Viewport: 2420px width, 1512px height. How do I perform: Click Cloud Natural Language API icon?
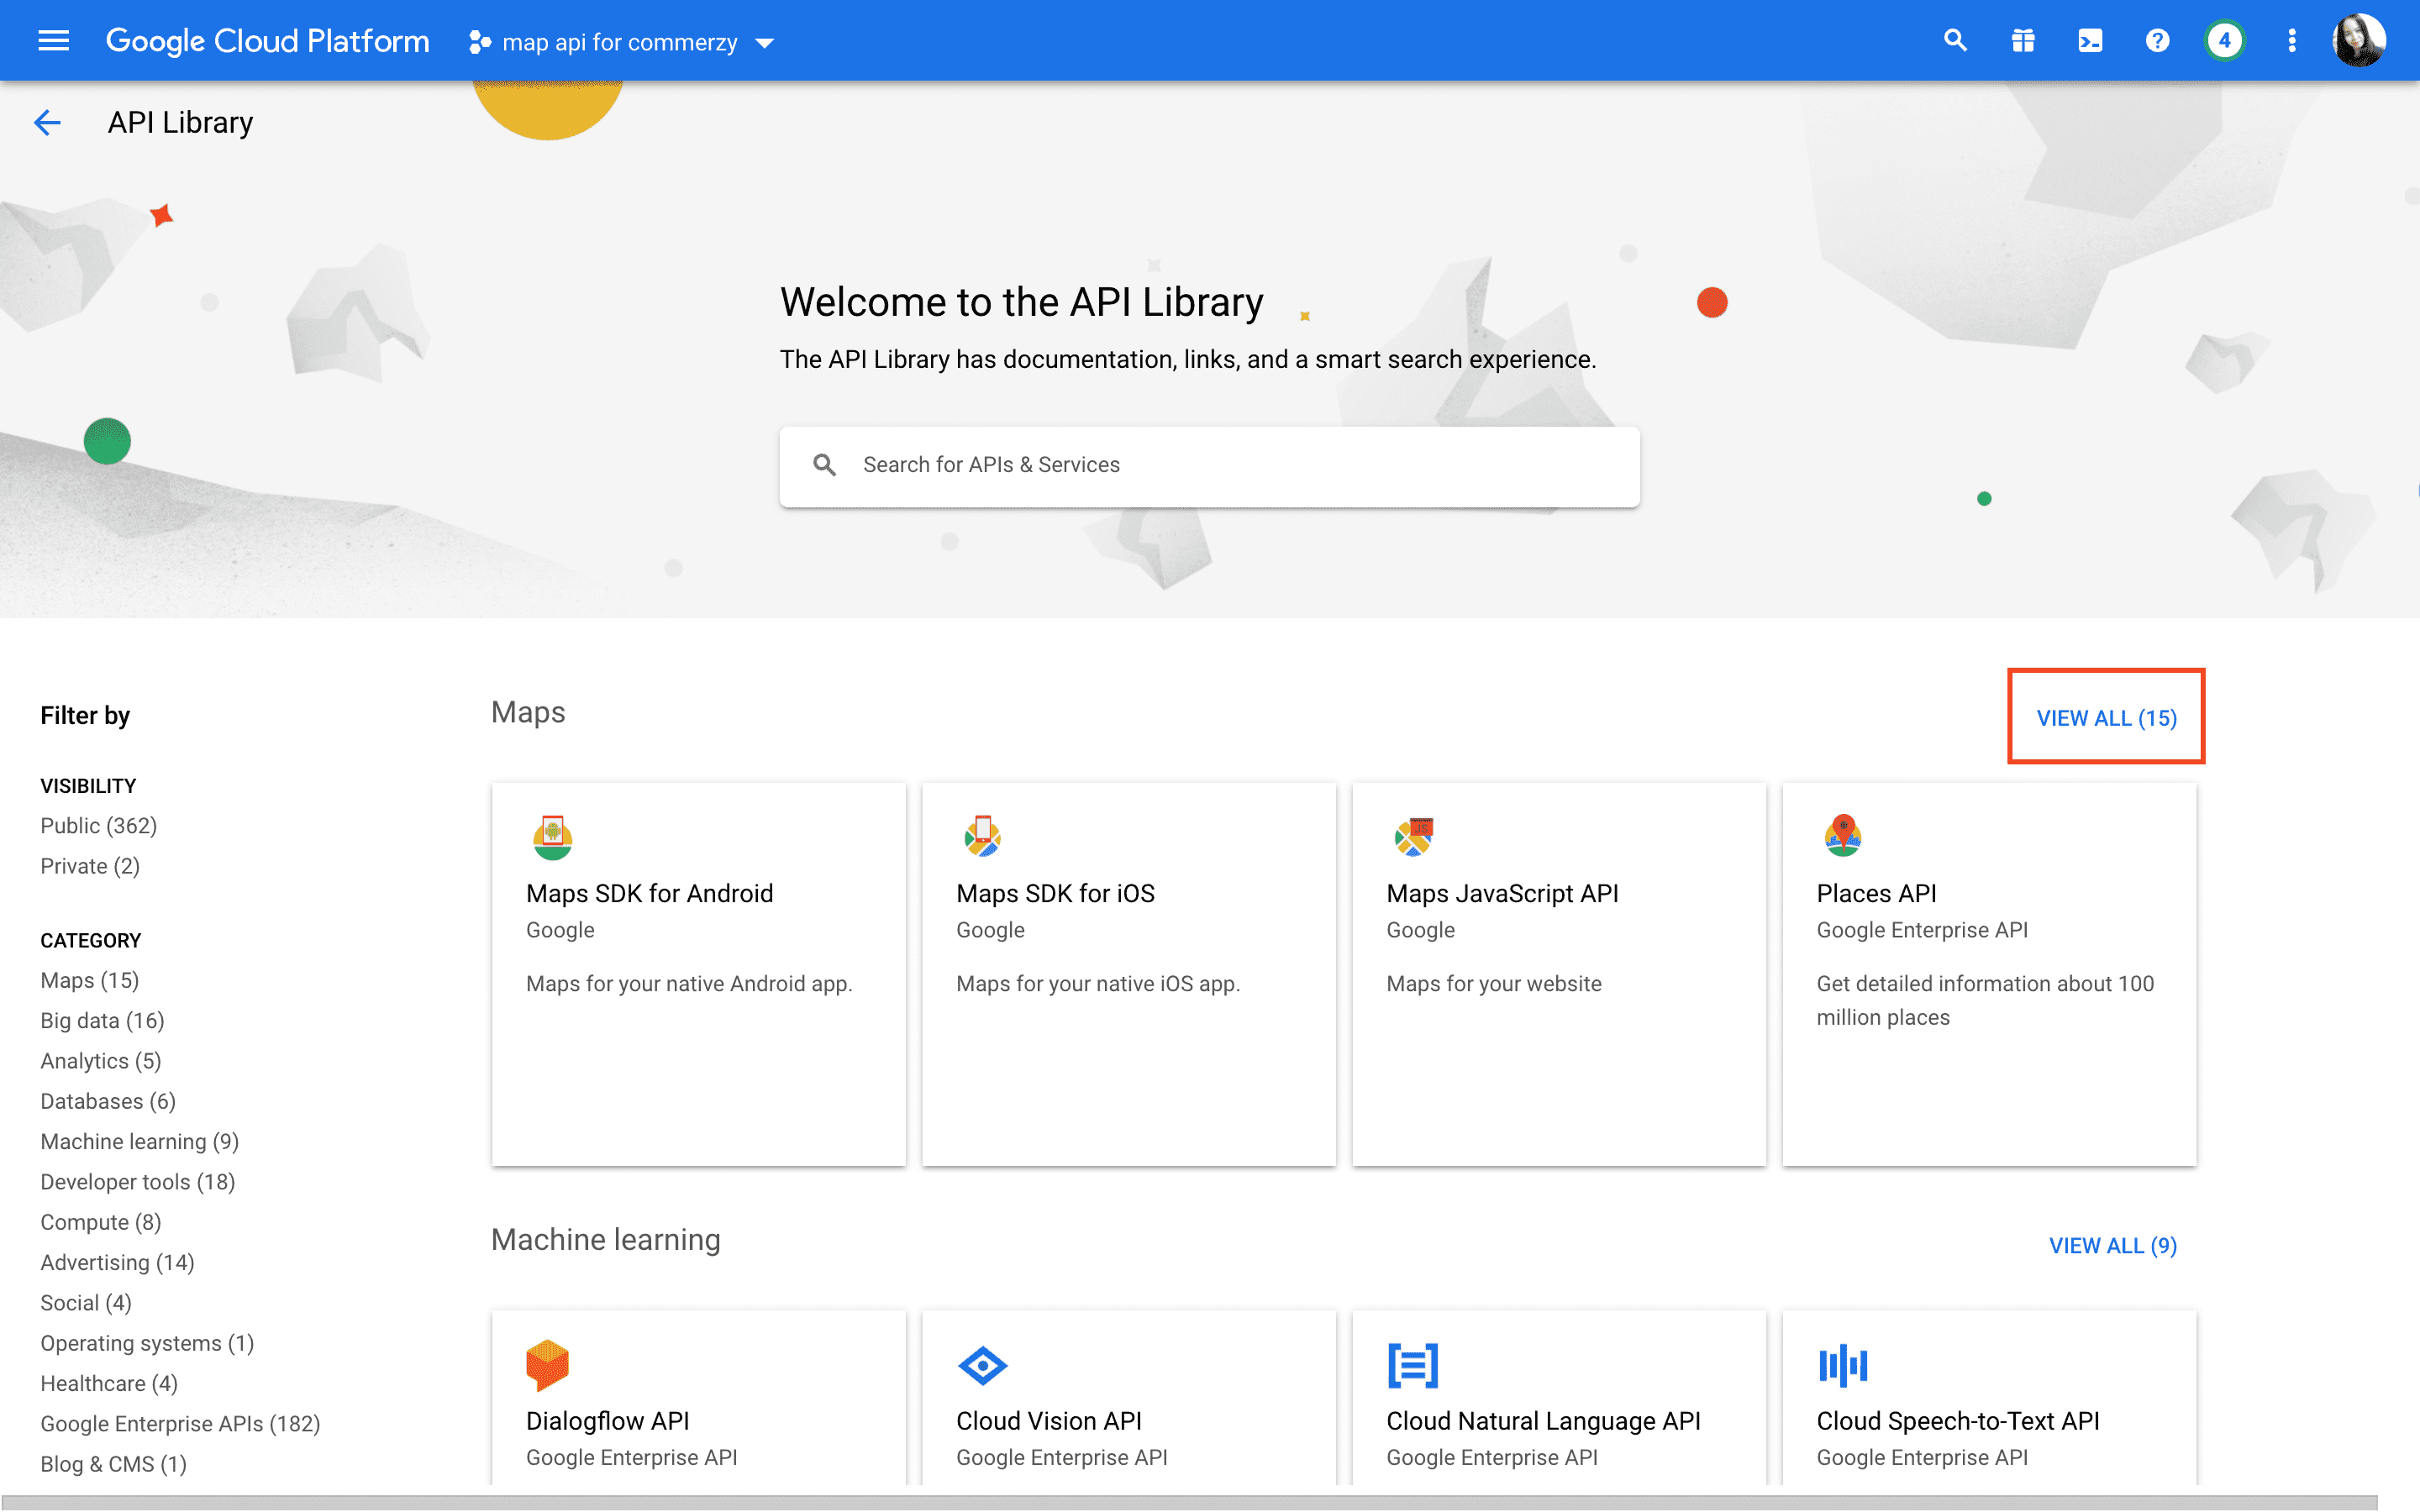[x=1413, y=1365]
